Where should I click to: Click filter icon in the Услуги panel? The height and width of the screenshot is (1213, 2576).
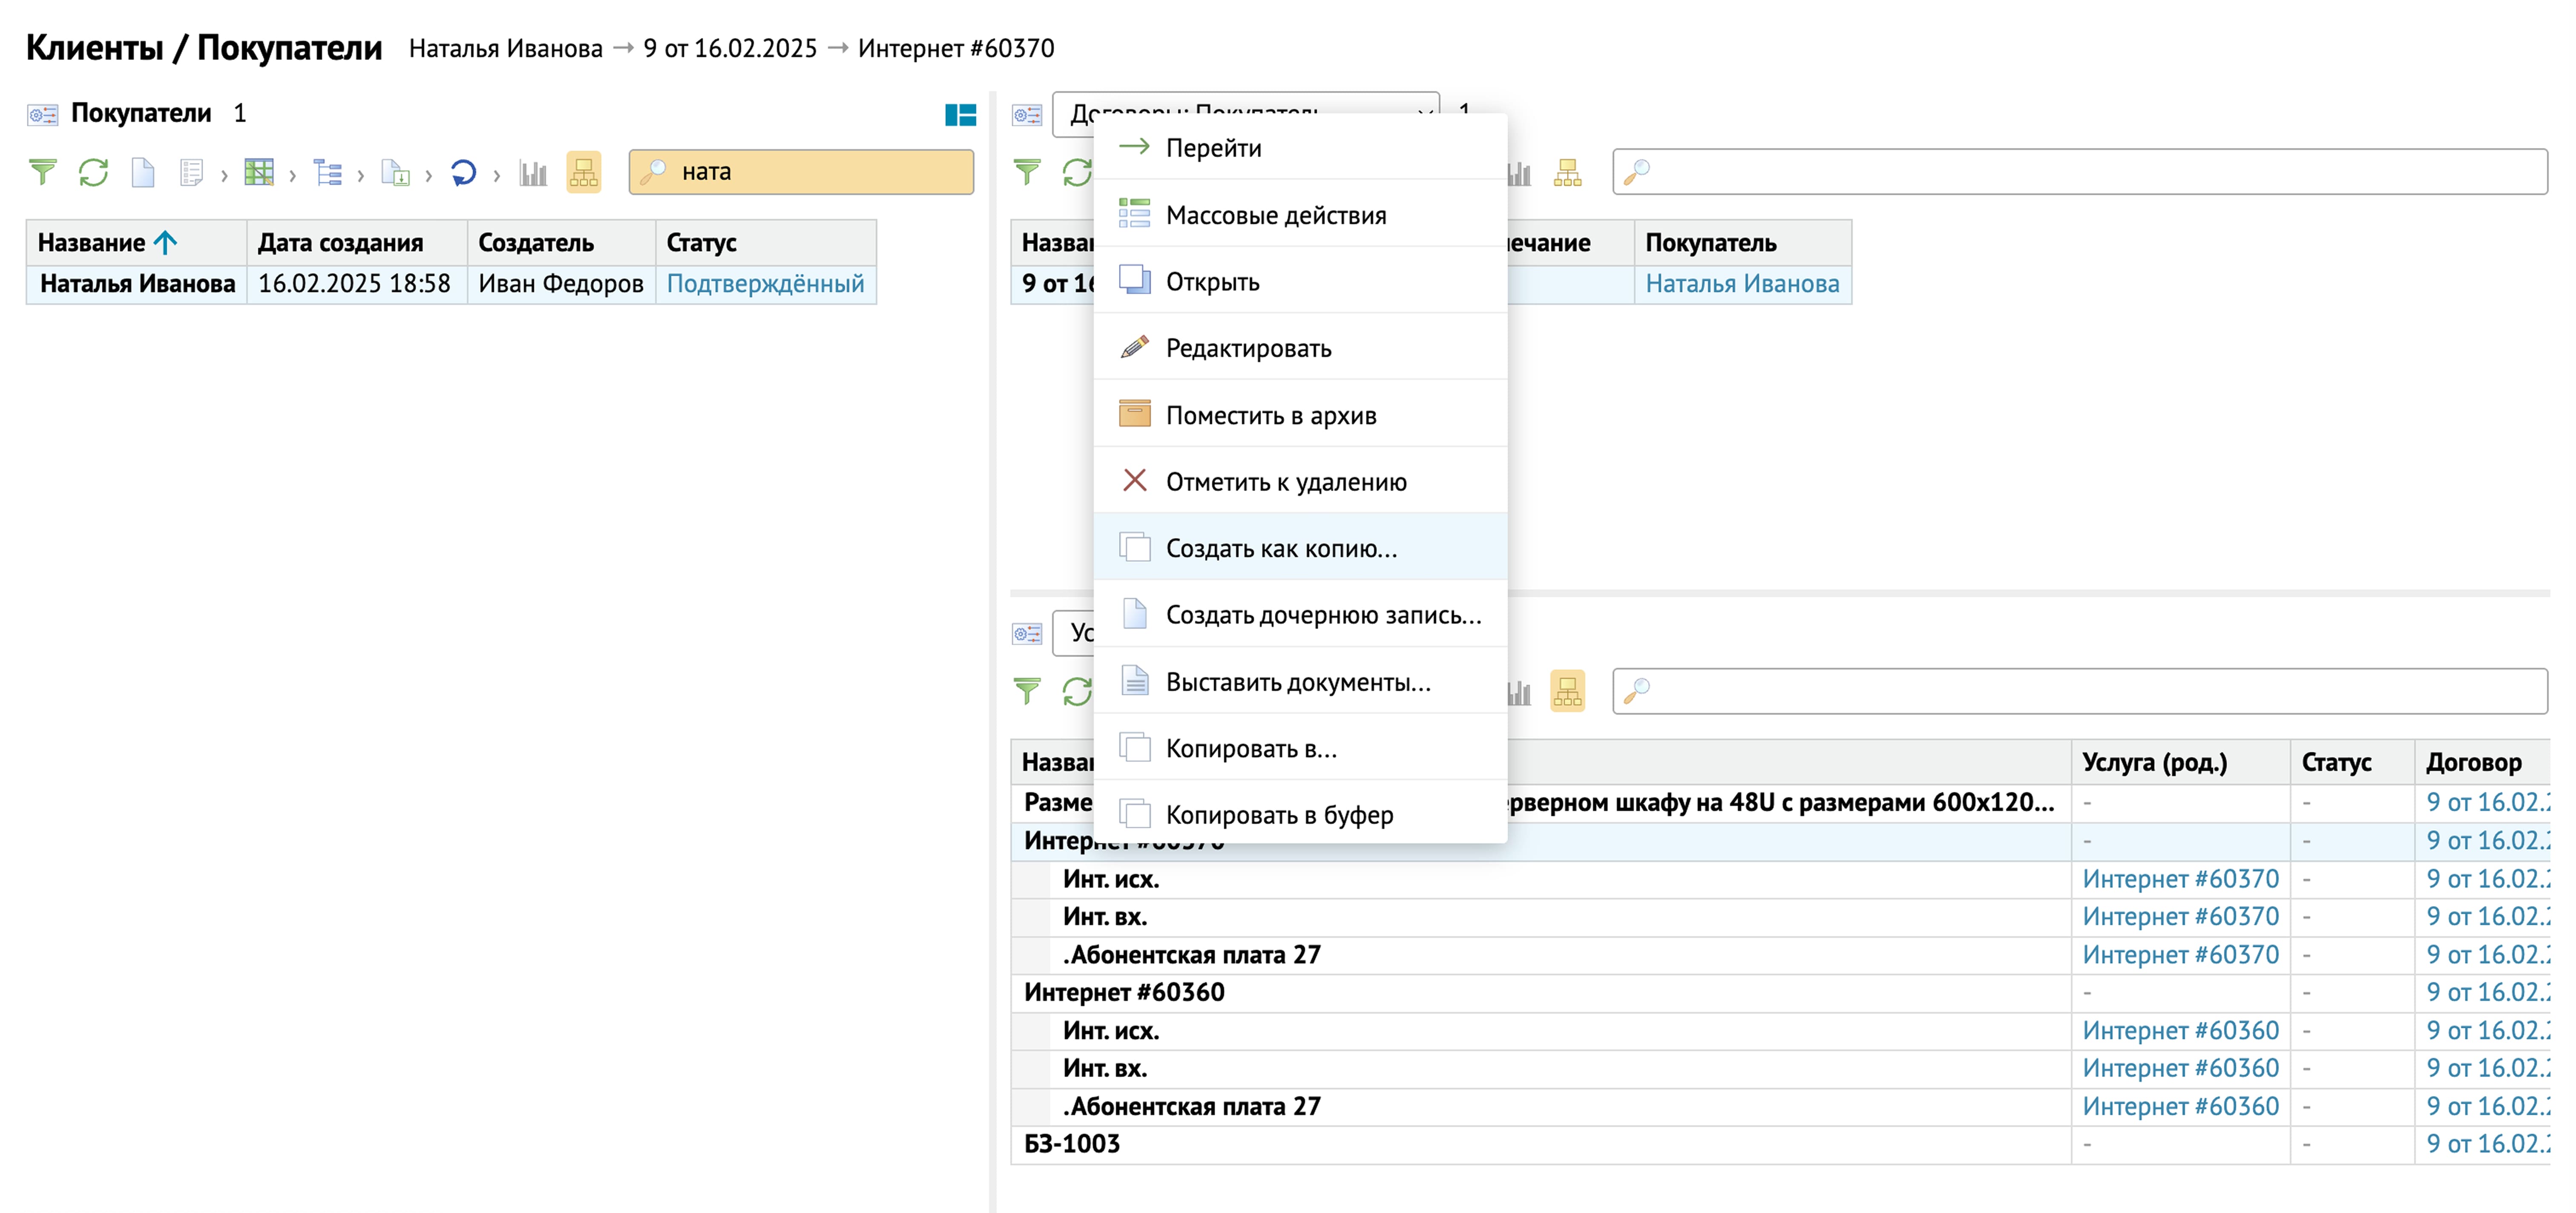click(1027, 691)
